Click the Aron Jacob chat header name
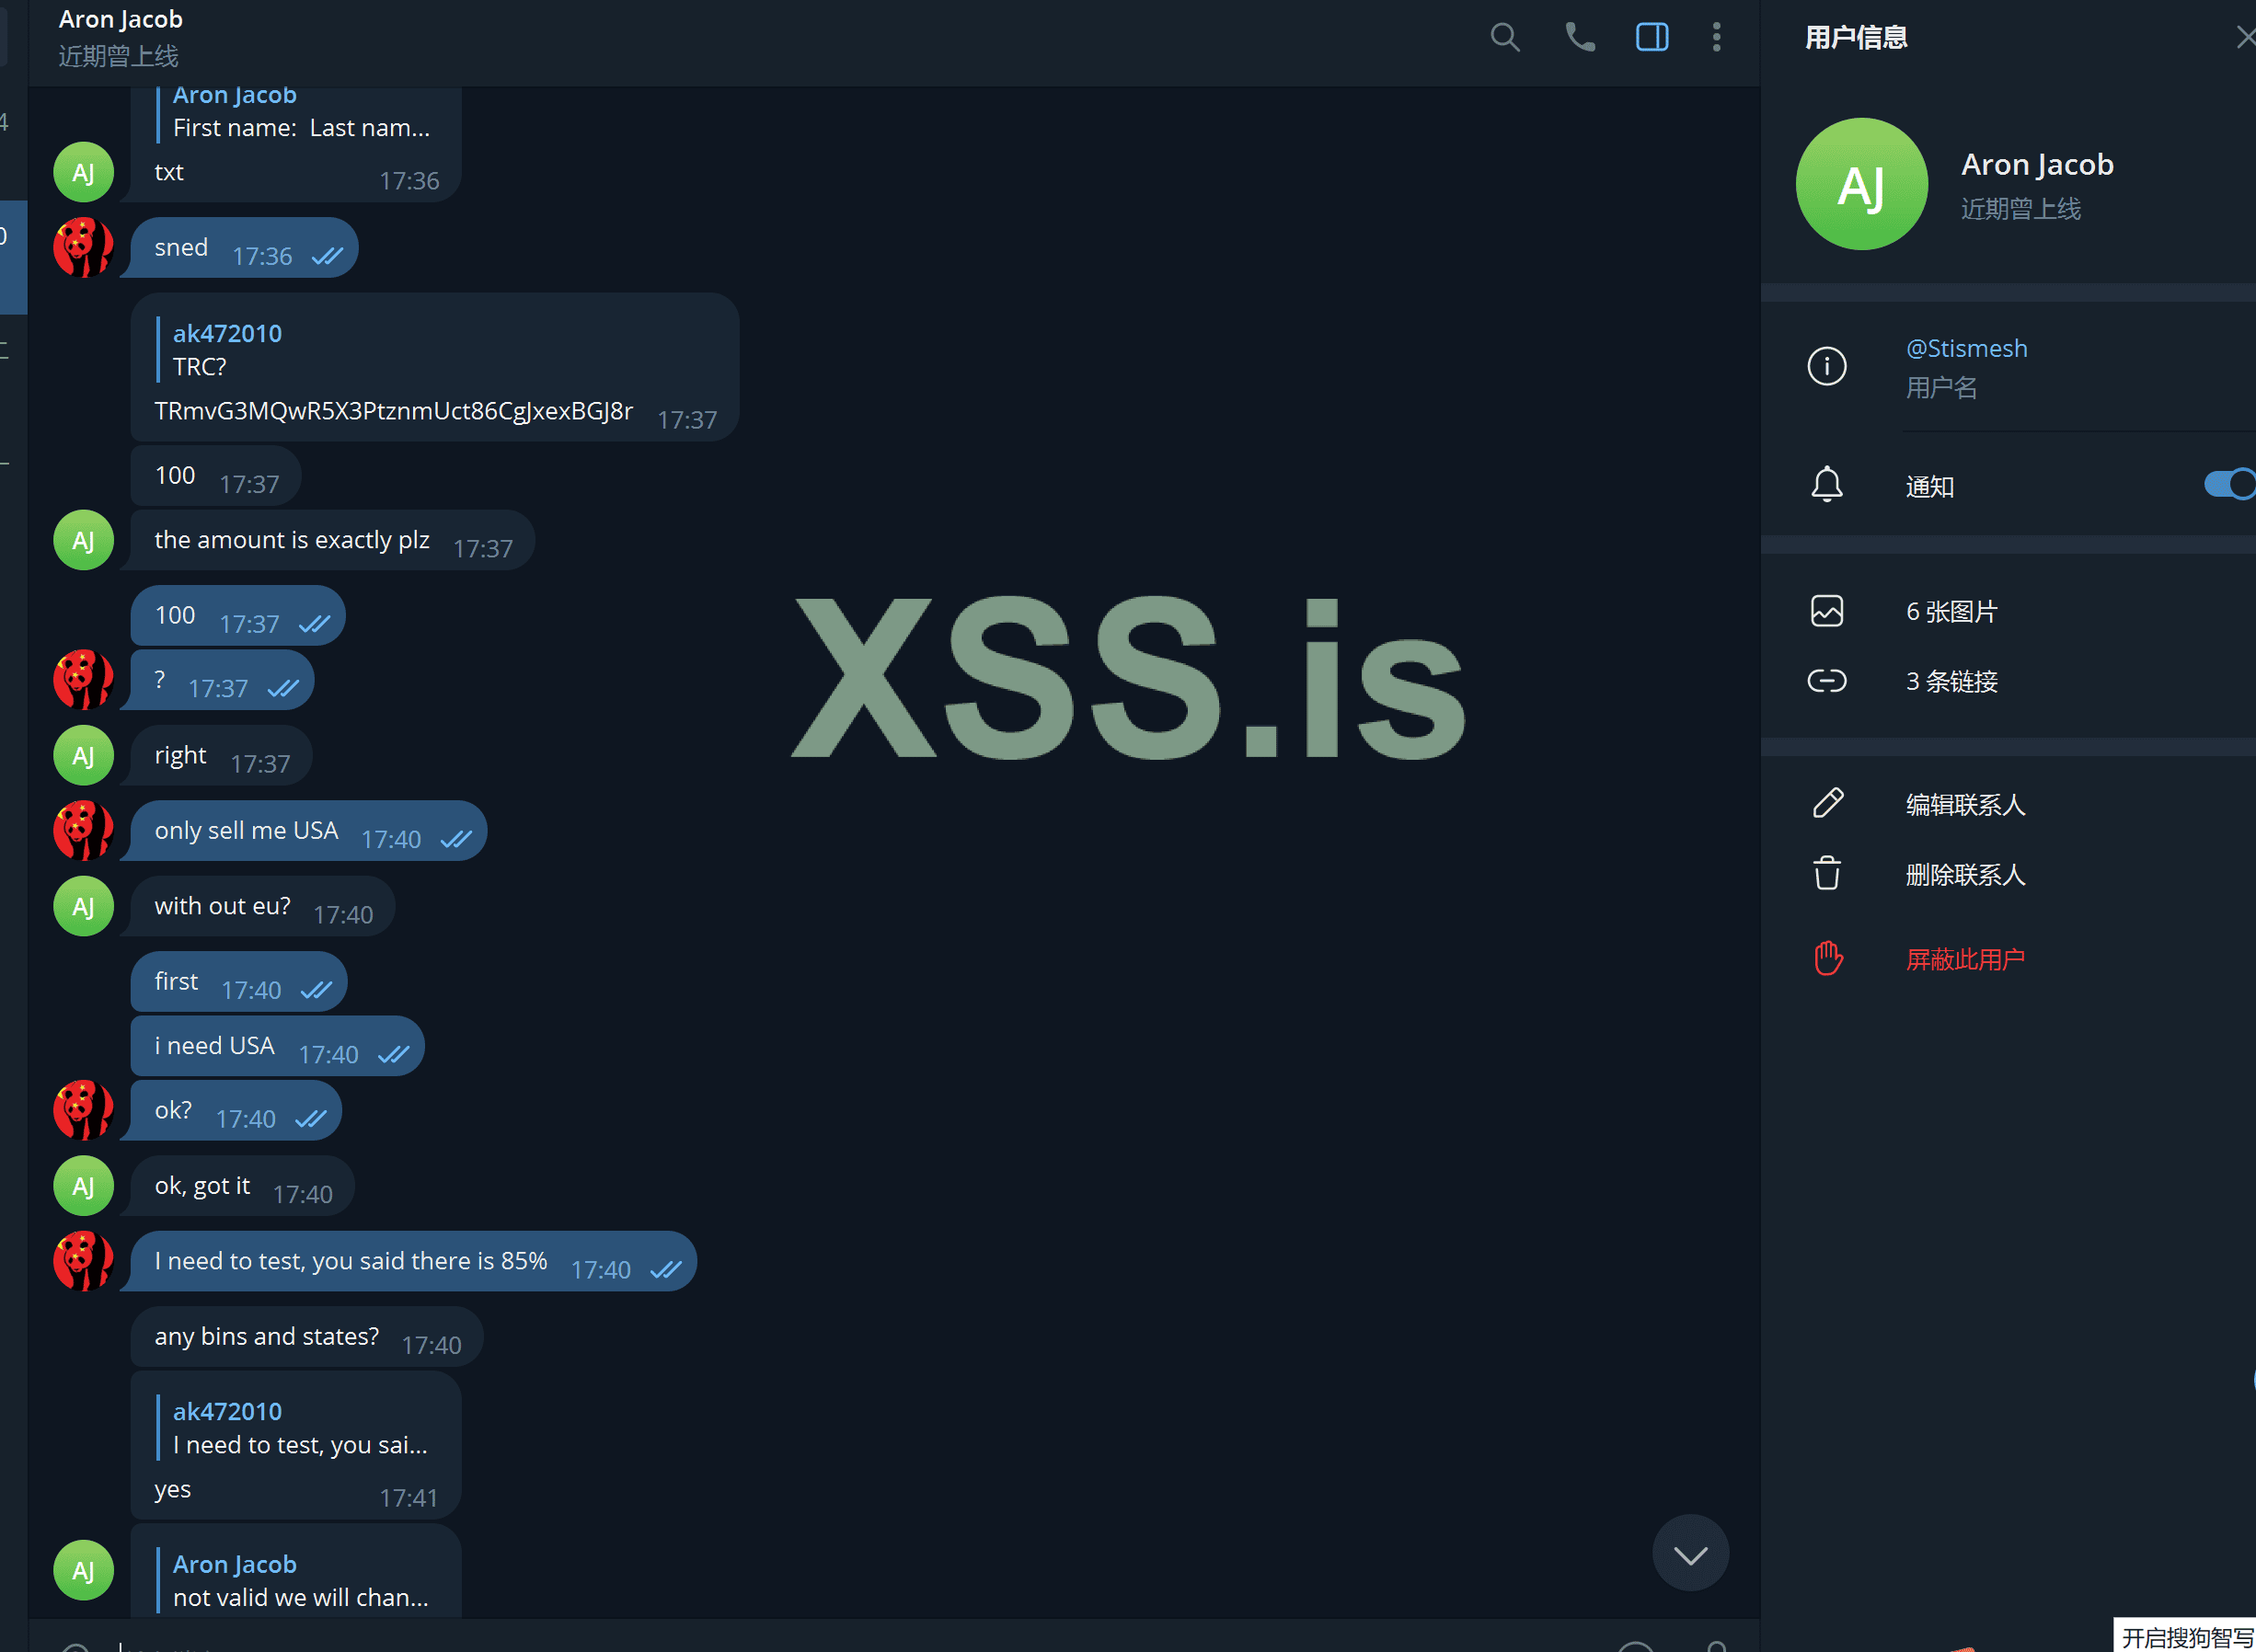Screen dimensions: 2256x1652 click(x=121, y=19)
